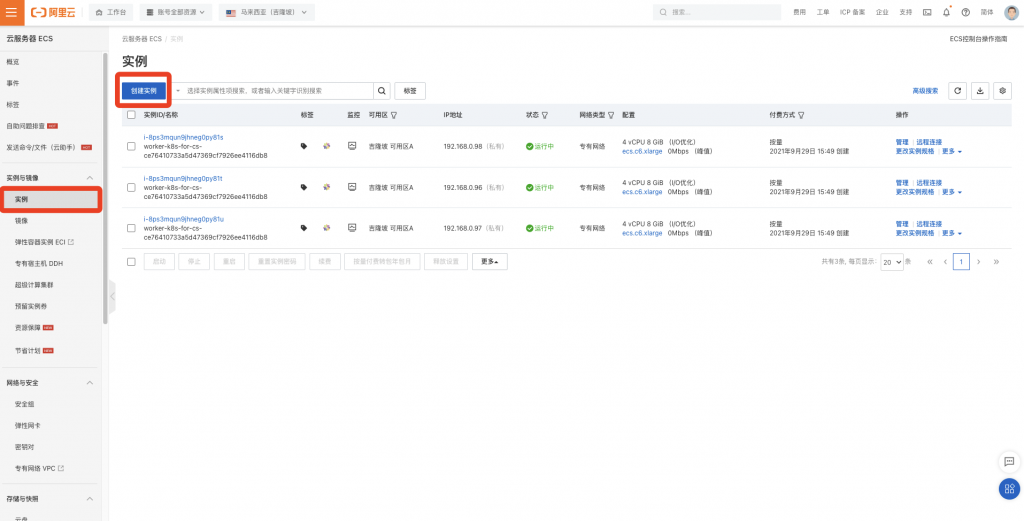The image size is (1024, 521).
Task: Open the bottom bar 更多 dropdown
Action: point(490,262)
